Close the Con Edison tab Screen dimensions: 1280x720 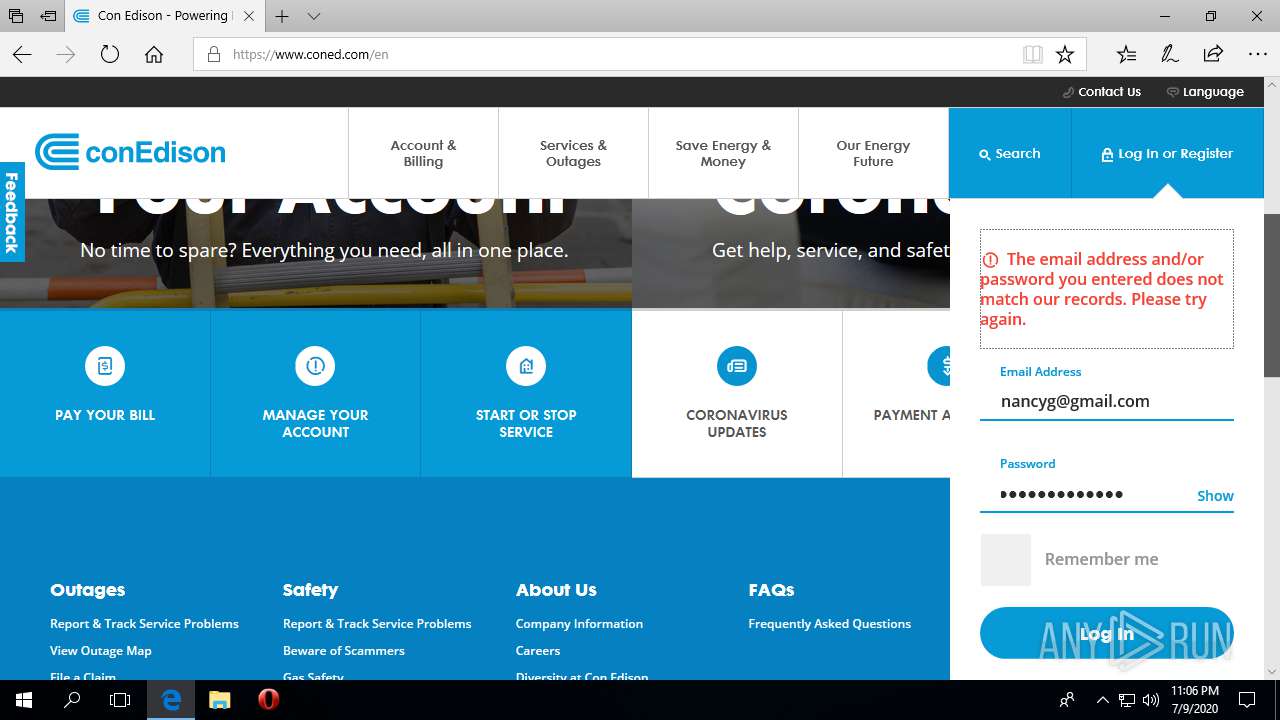coord(249,16)
